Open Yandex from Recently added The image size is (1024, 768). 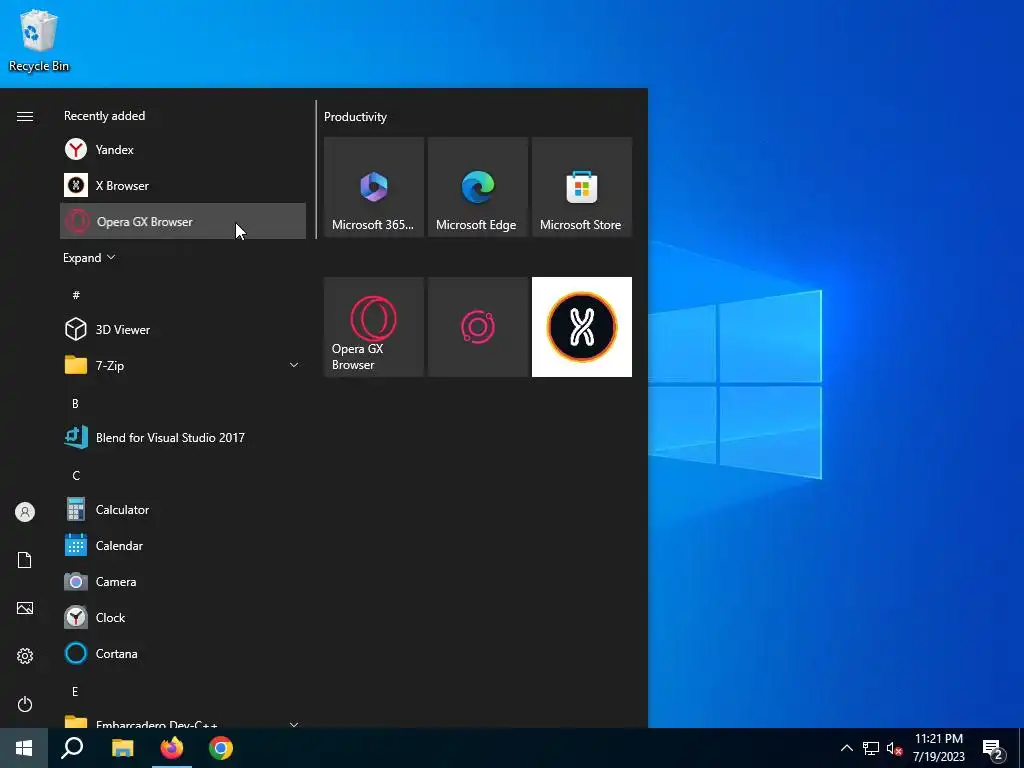click(183, 150)
